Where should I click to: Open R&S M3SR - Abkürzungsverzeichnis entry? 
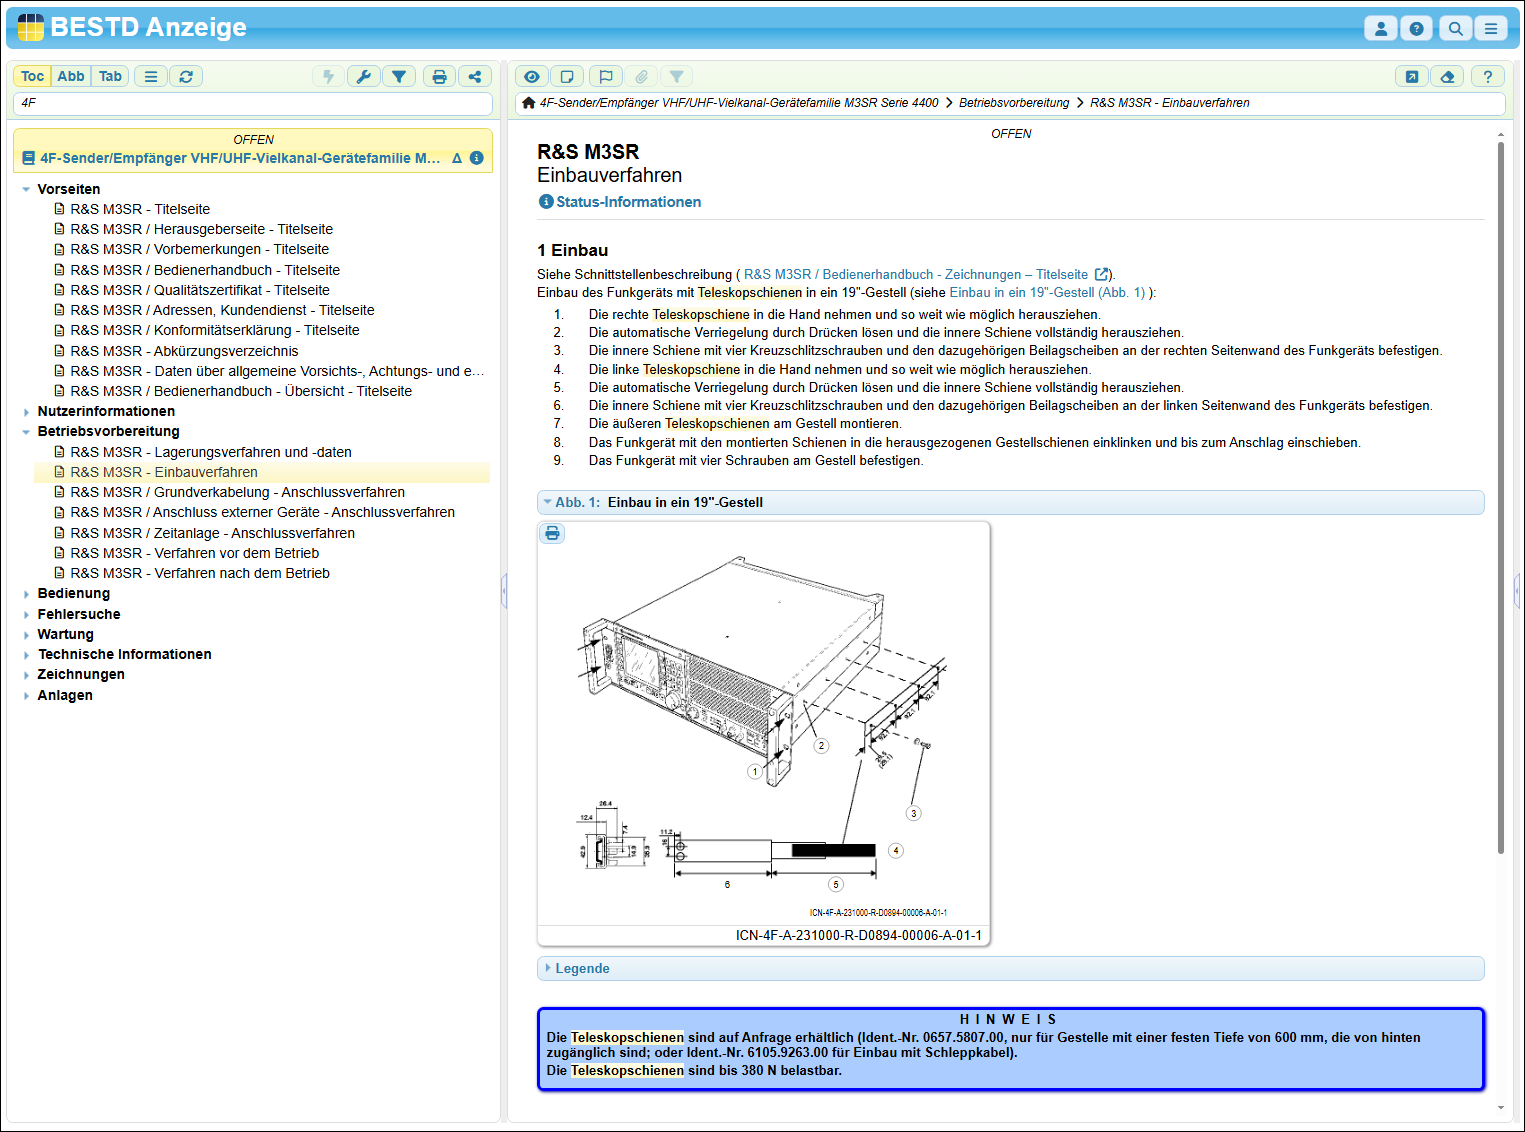(184, 351)
